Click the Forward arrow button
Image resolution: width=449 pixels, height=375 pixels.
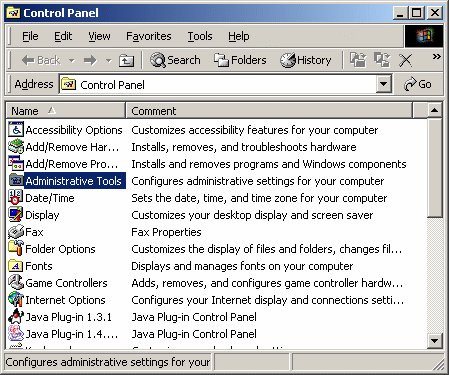90,60
